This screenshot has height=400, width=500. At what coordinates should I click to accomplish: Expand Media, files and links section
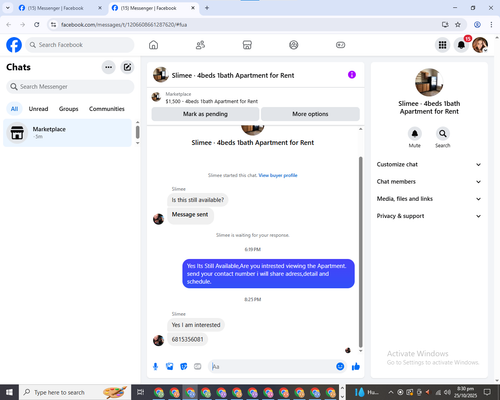[x=429, y=199]
